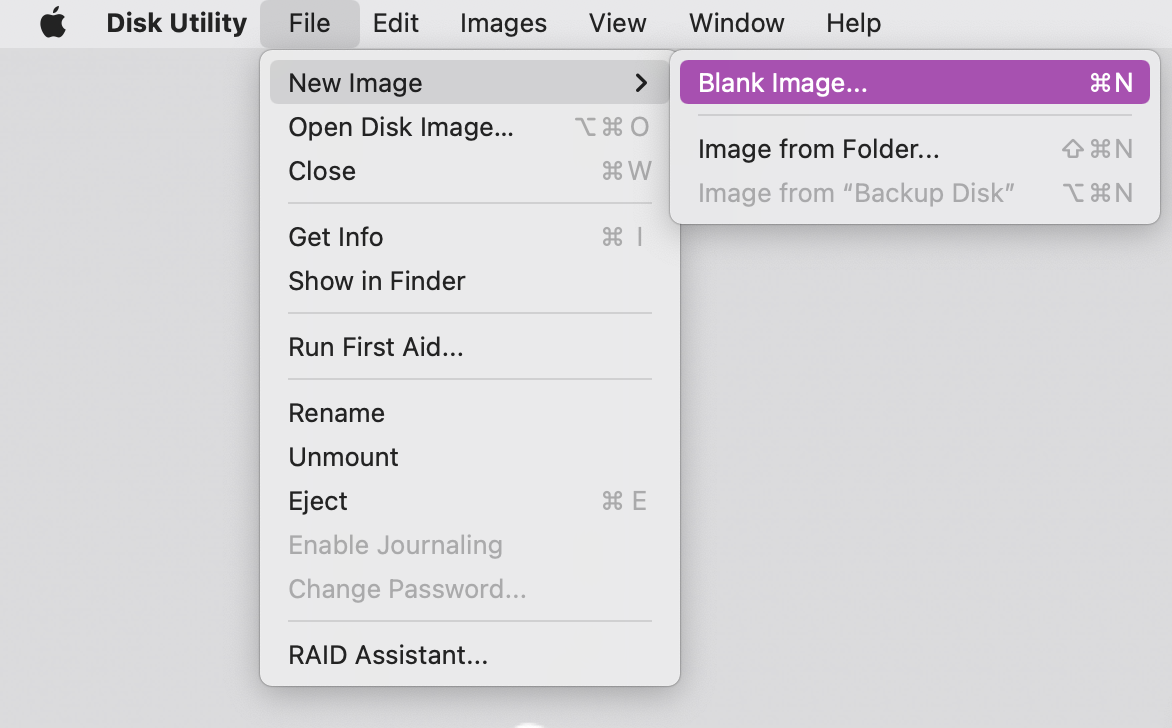
Task: Open the Edit menu
Action: coord(395,23)
